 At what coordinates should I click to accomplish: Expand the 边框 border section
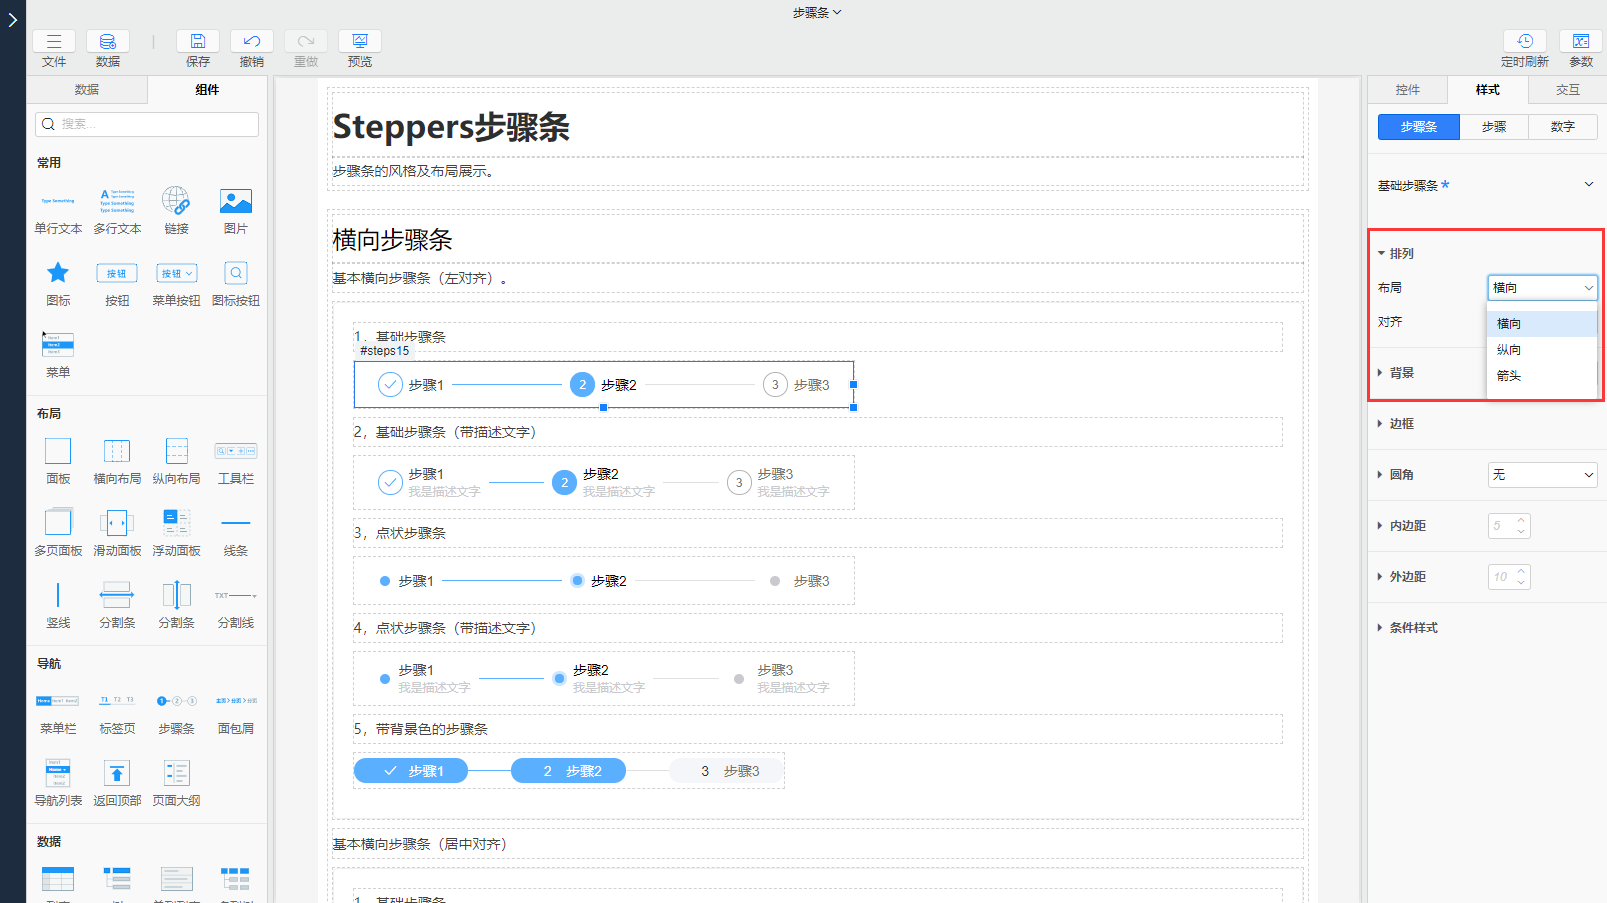(x=1401, y=424)
